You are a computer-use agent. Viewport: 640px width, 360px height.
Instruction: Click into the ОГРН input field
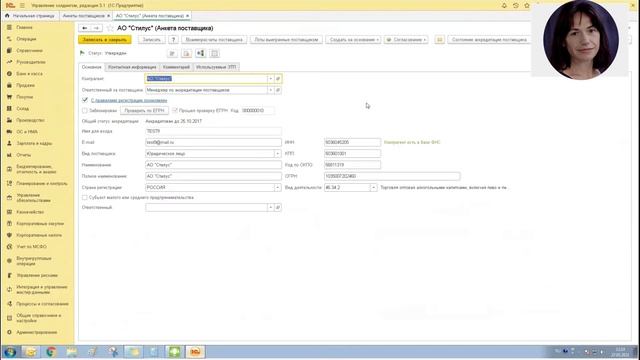coord(392,176)
